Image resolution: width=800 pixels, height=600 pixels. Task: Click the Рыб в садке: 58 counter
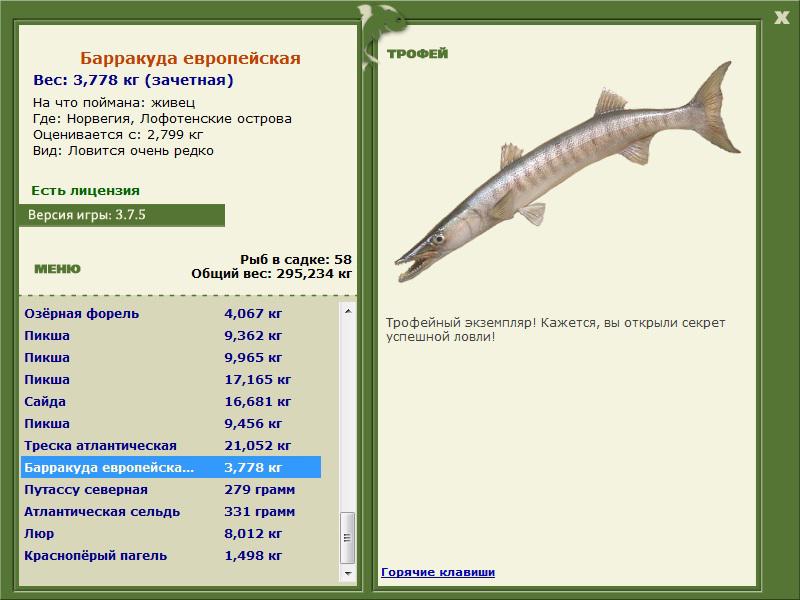[296, 259]
